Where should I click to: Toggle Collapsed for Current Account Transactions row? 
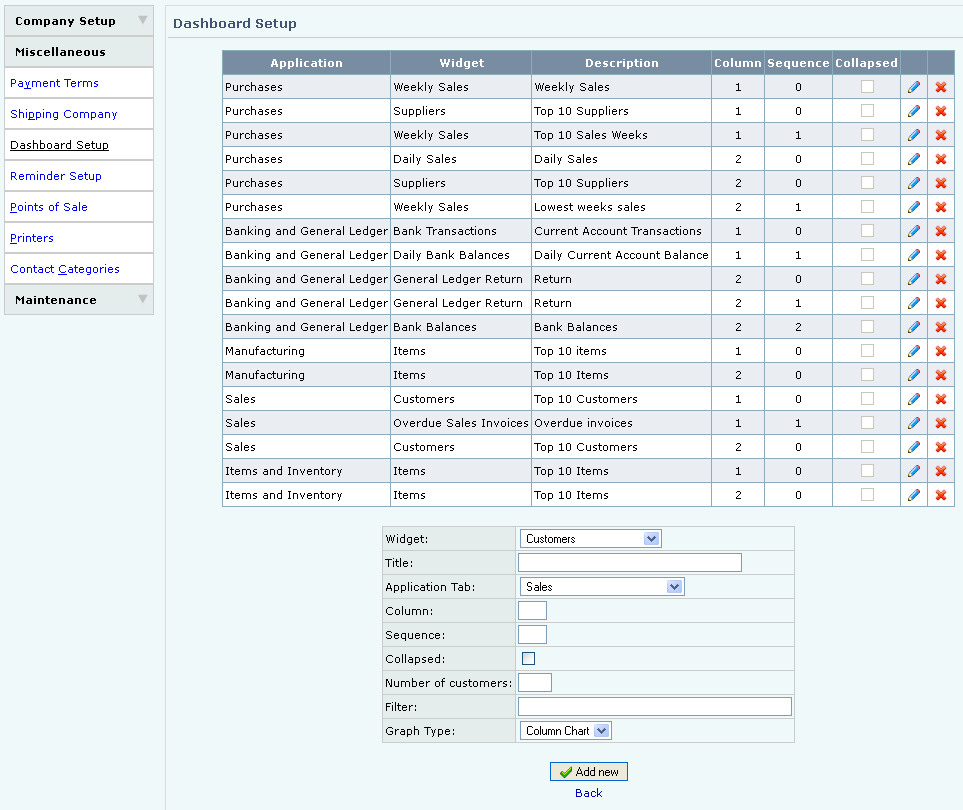tap(867, 230)
